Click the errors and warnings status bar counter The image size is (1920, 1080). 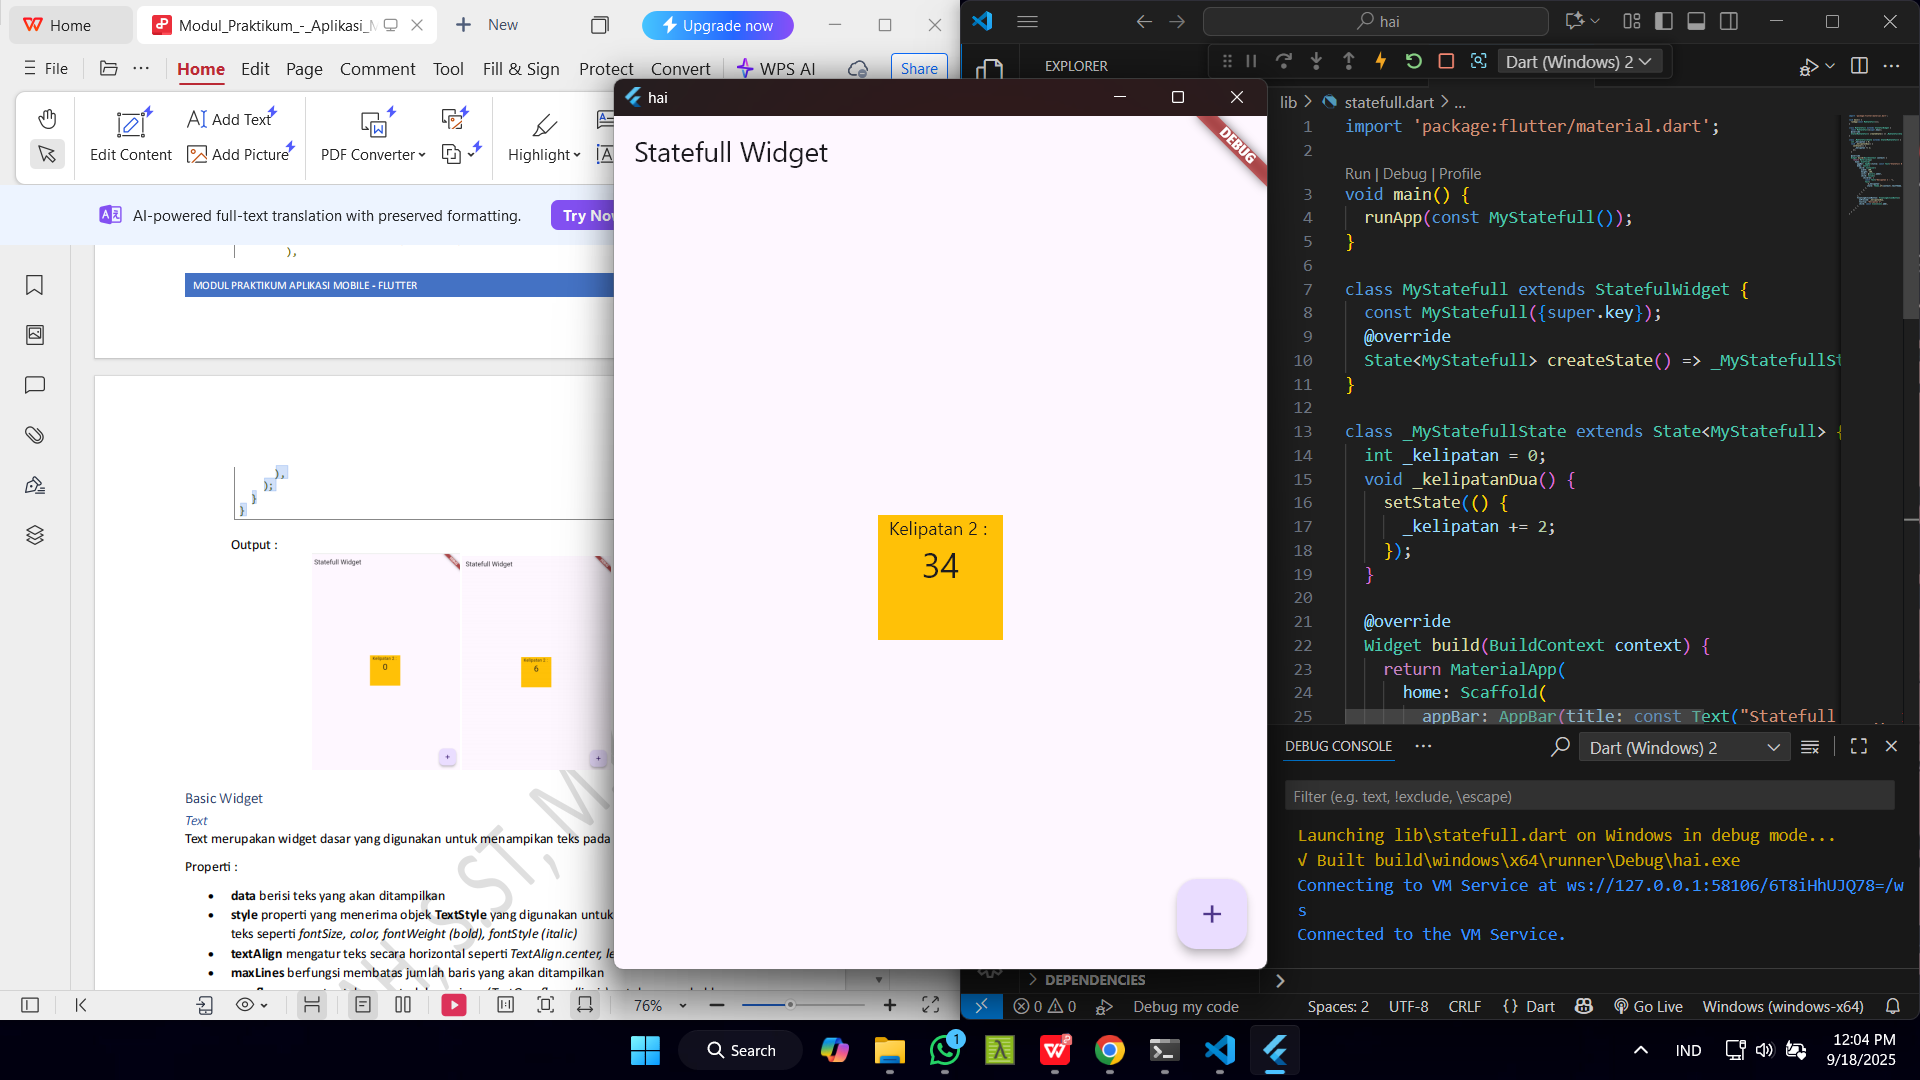click(x=1045, y=1007)
